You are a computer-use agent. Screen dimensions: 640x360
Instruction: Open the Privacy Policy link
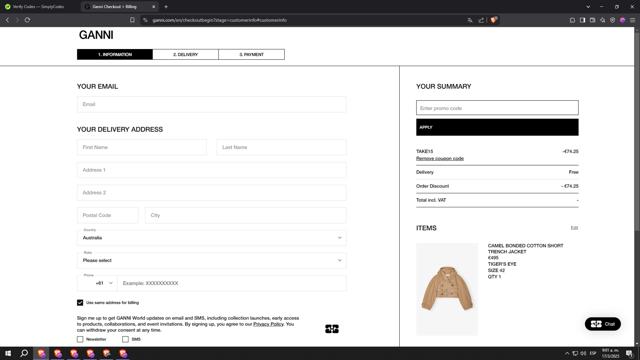tap(268, 324)
